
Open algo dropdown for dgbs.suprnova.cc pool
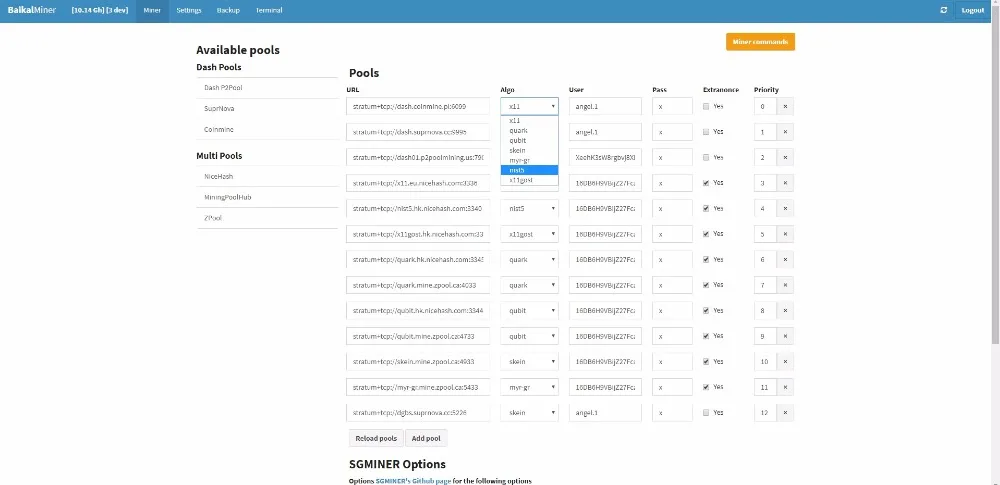(x=529, y=413)
